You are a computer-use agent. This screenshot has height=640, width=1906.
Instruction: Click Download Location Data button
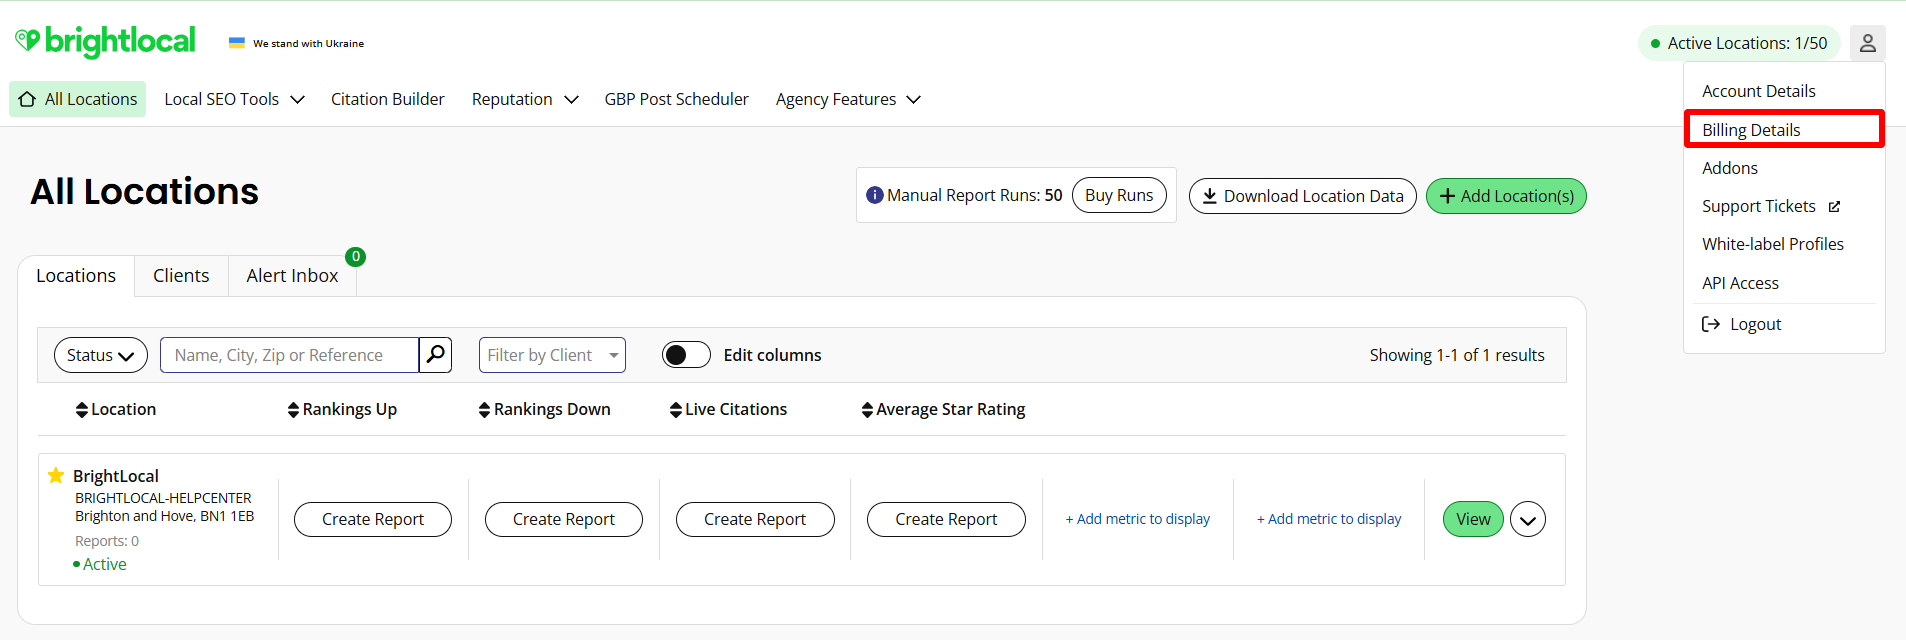pyautogui.click(x=1302, y=196)
